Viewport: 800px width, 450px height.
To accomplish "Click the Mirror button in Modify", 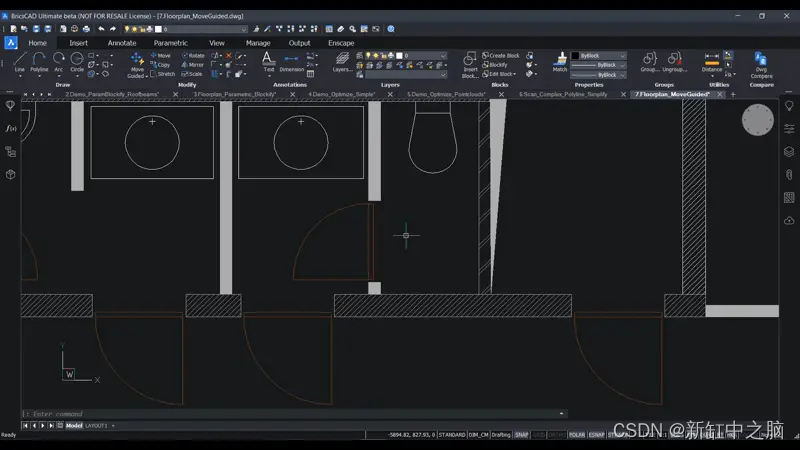I will 193,65.
